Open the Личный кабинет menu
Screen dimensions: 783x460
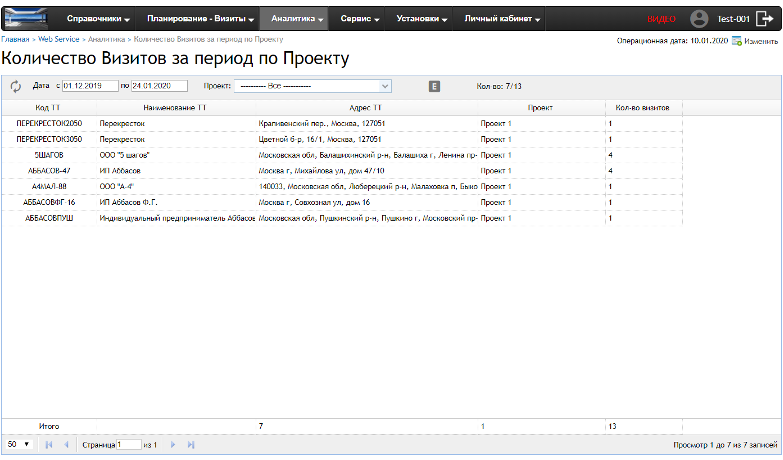click(502, 19)
